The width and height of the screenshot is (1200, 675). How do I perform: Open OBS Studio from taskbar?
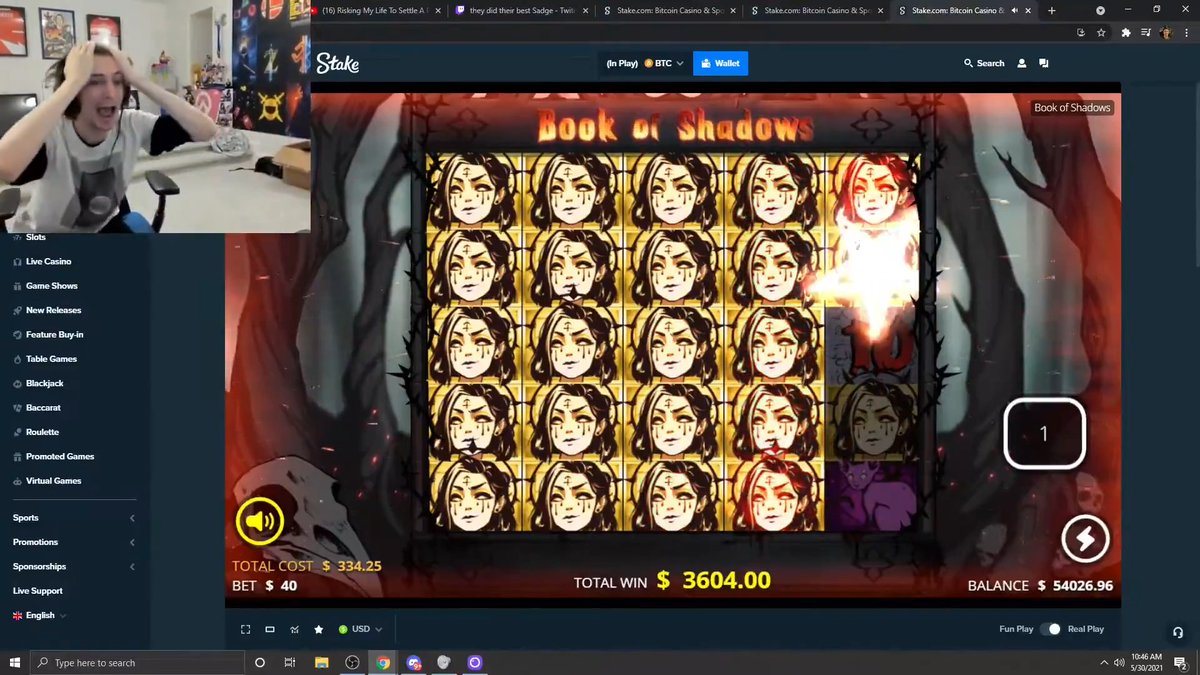(x=352, y=662)
